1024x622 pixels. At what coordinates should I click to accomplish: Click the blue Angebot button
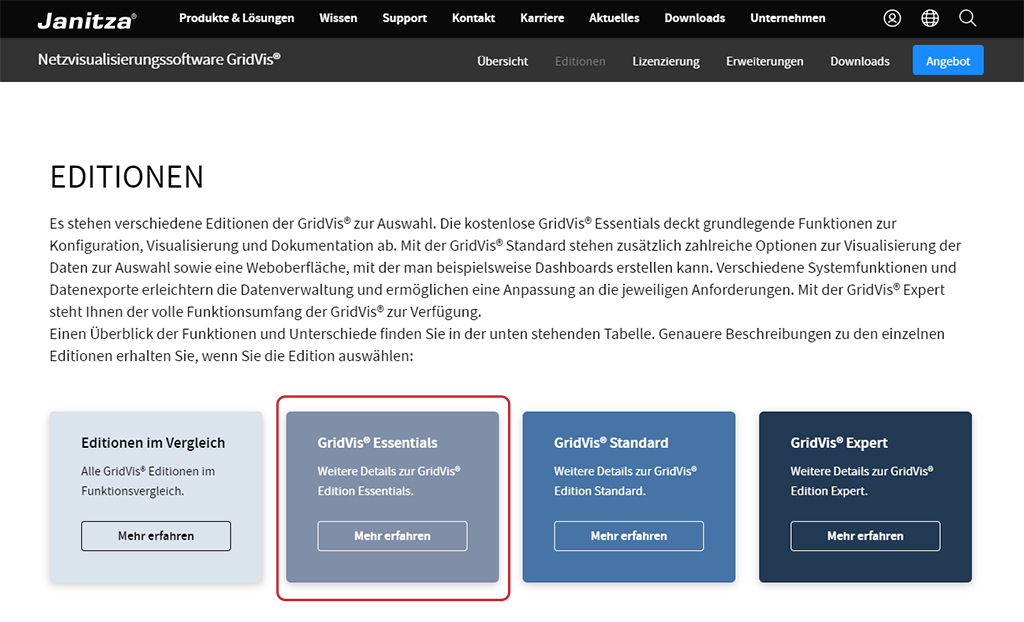[948, 60]
